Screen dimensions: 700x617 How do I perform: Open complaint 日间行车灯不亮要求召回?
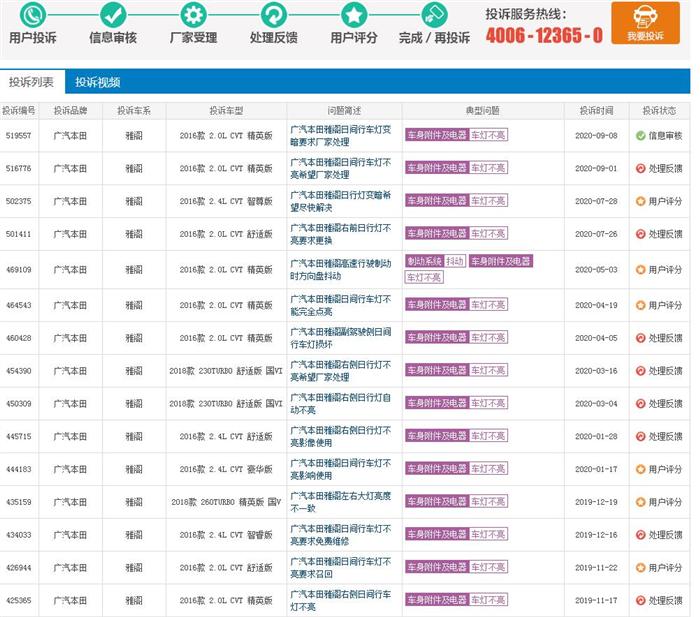[x=341, y=567]
